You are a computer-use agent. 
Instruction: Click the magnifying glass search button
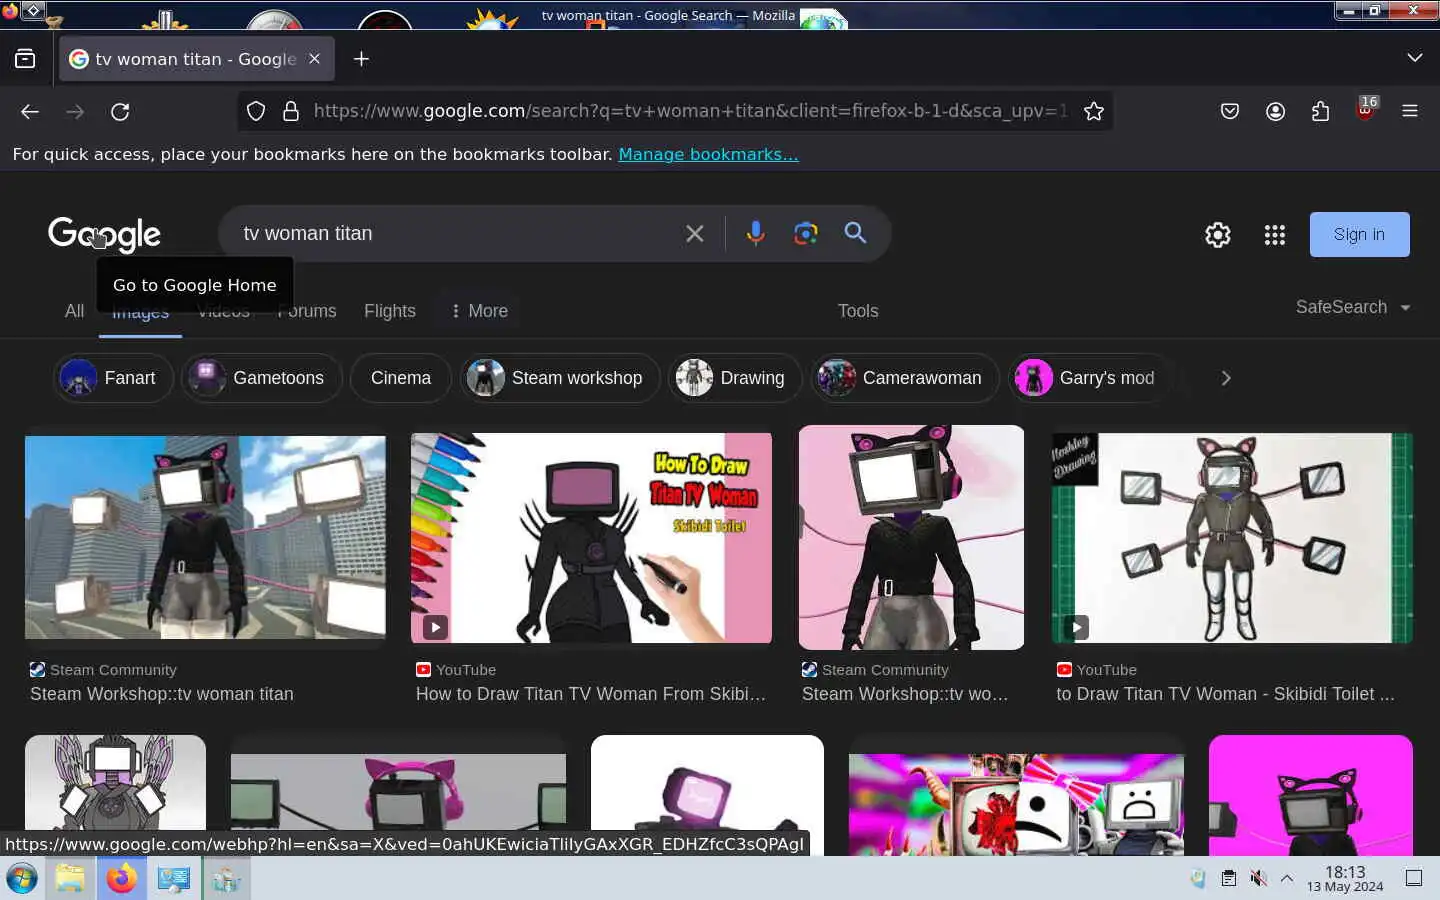coord(855,233)
